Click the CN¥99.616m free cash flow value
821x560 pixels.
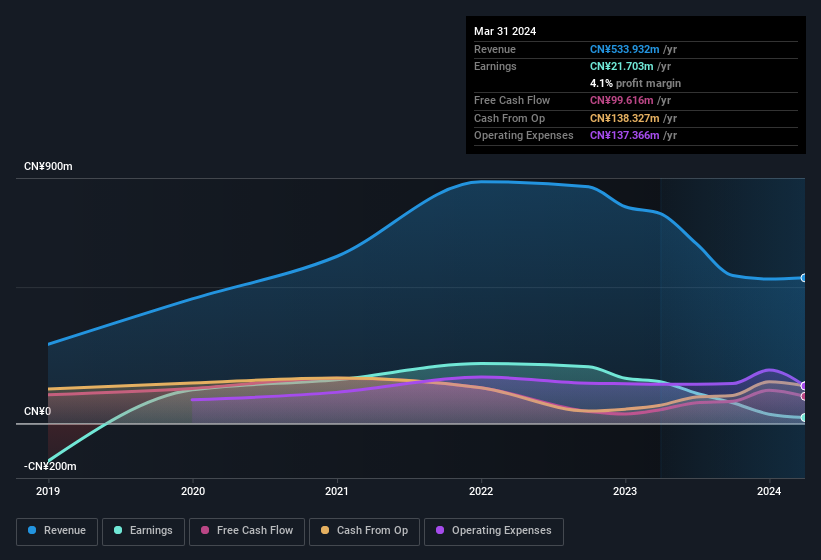pyautogui.click(x=622, y=100)
